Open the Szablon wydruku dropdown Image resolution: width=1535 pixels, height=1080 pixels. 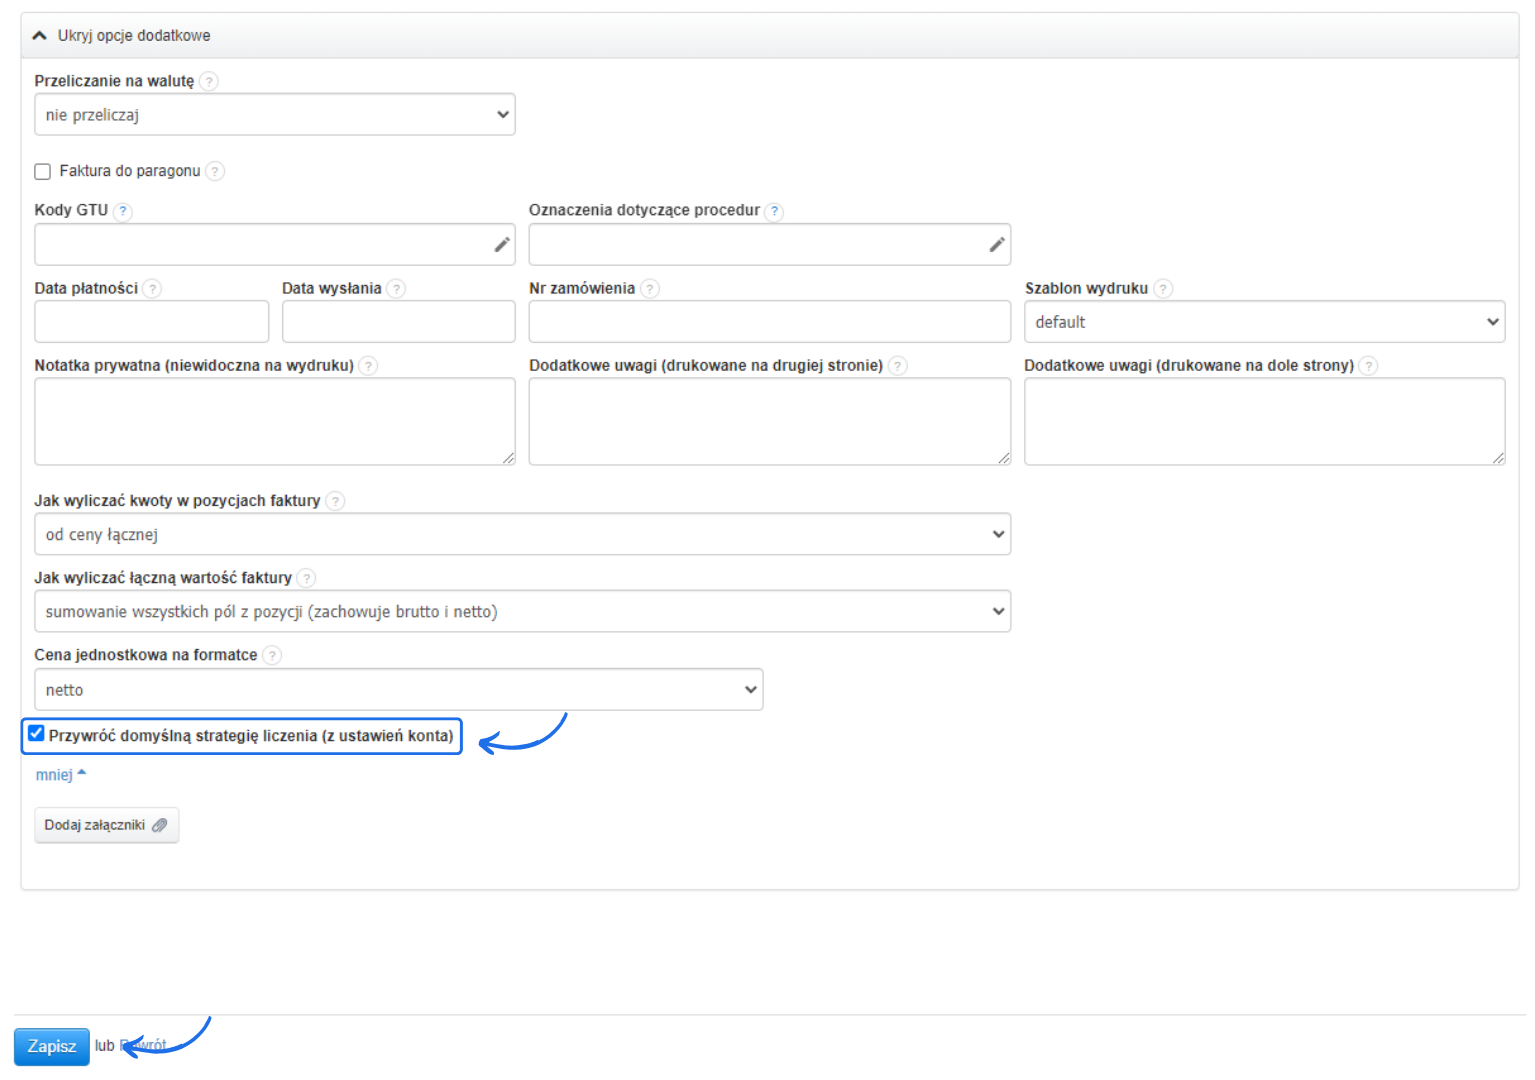click(x=1264, y=322)
